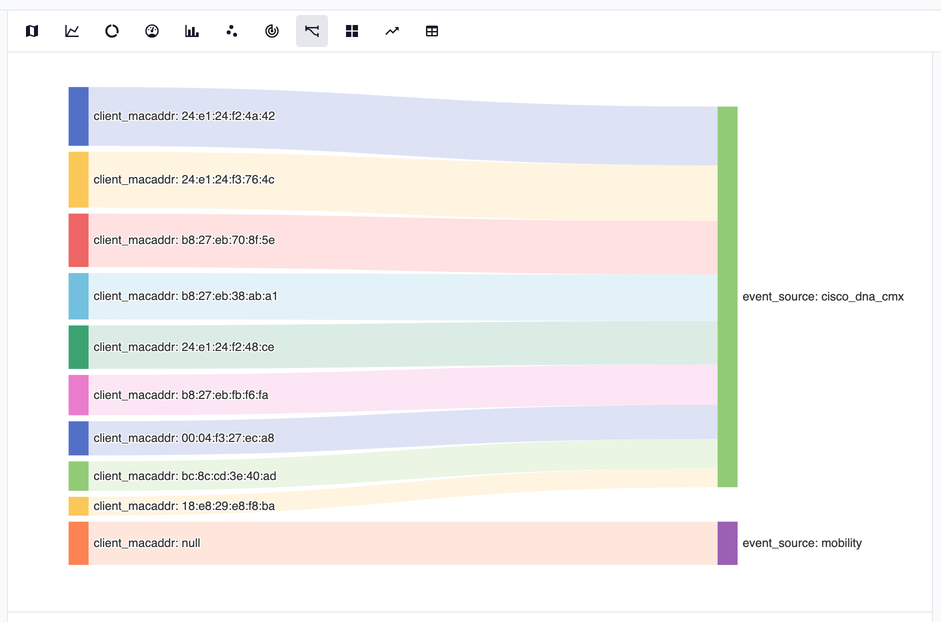Open the table view icon

tap(432, 31)
